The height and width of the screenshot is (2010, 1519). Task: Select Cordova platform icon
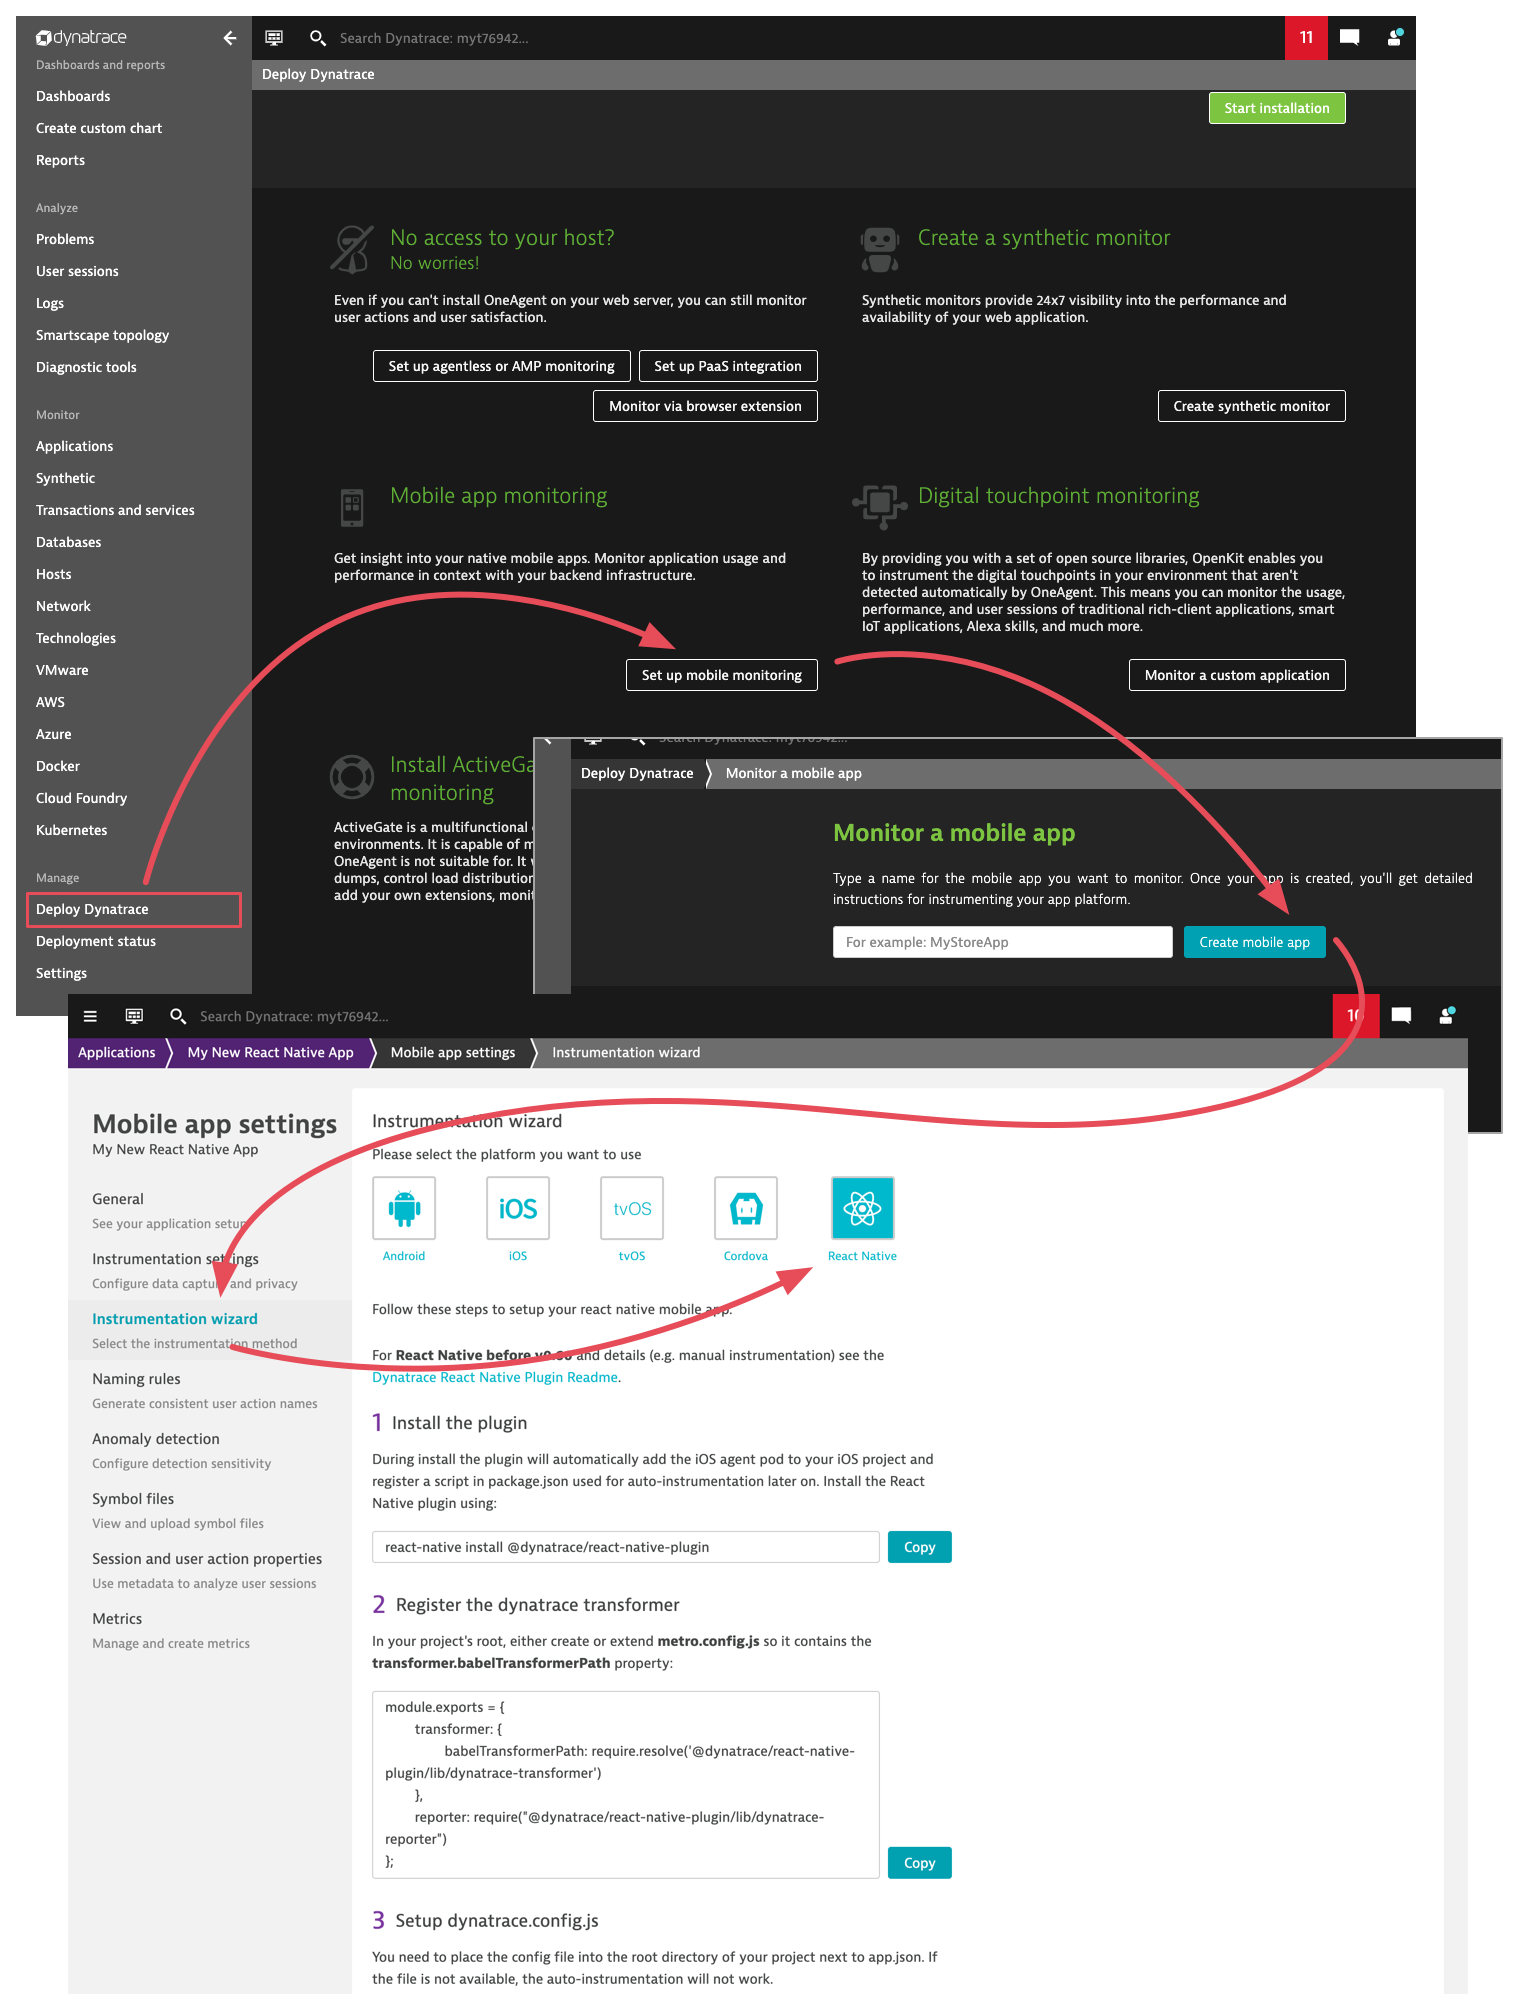(746, 1208)
